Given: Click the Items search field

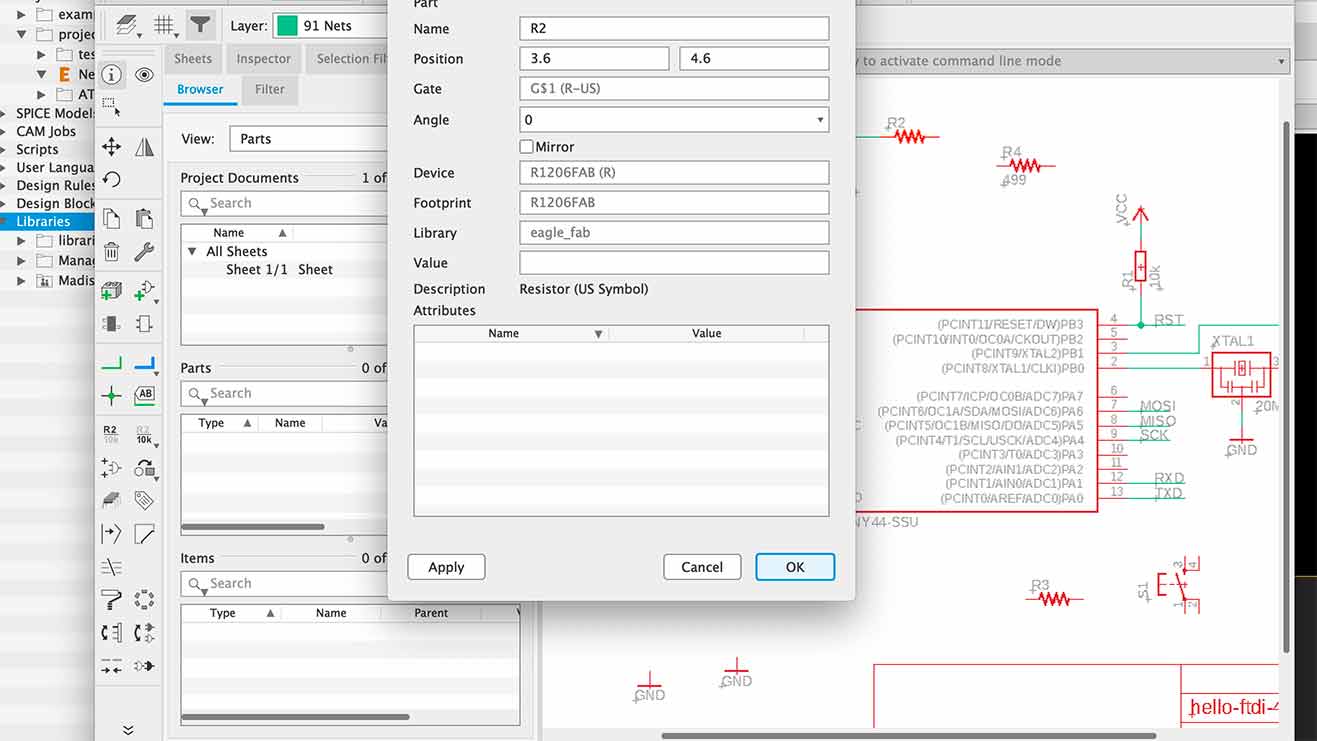Looking at the screenshot, I should [284, 584].
